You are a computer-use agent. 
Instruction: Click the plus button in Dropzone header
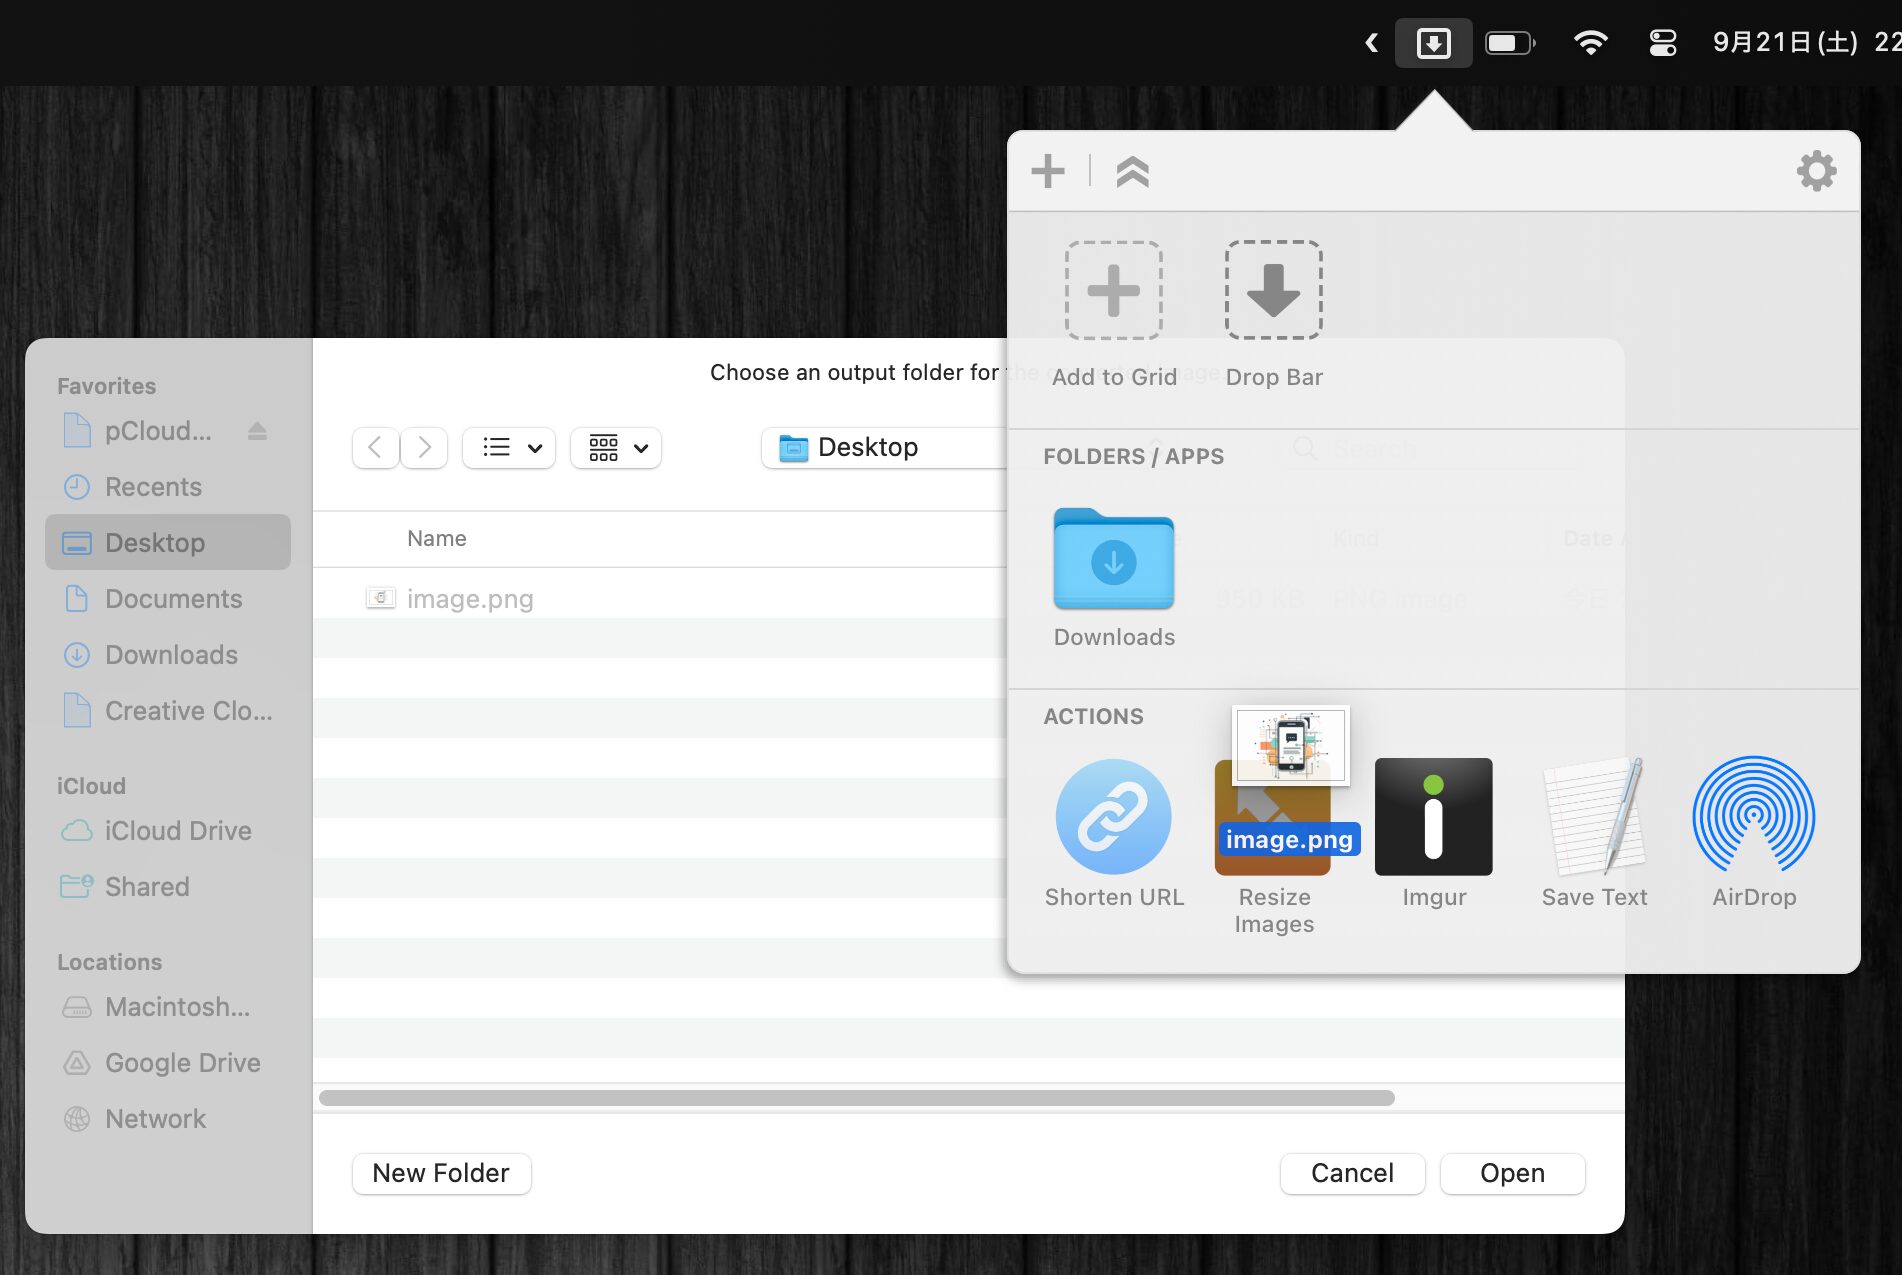[1047, 171]
